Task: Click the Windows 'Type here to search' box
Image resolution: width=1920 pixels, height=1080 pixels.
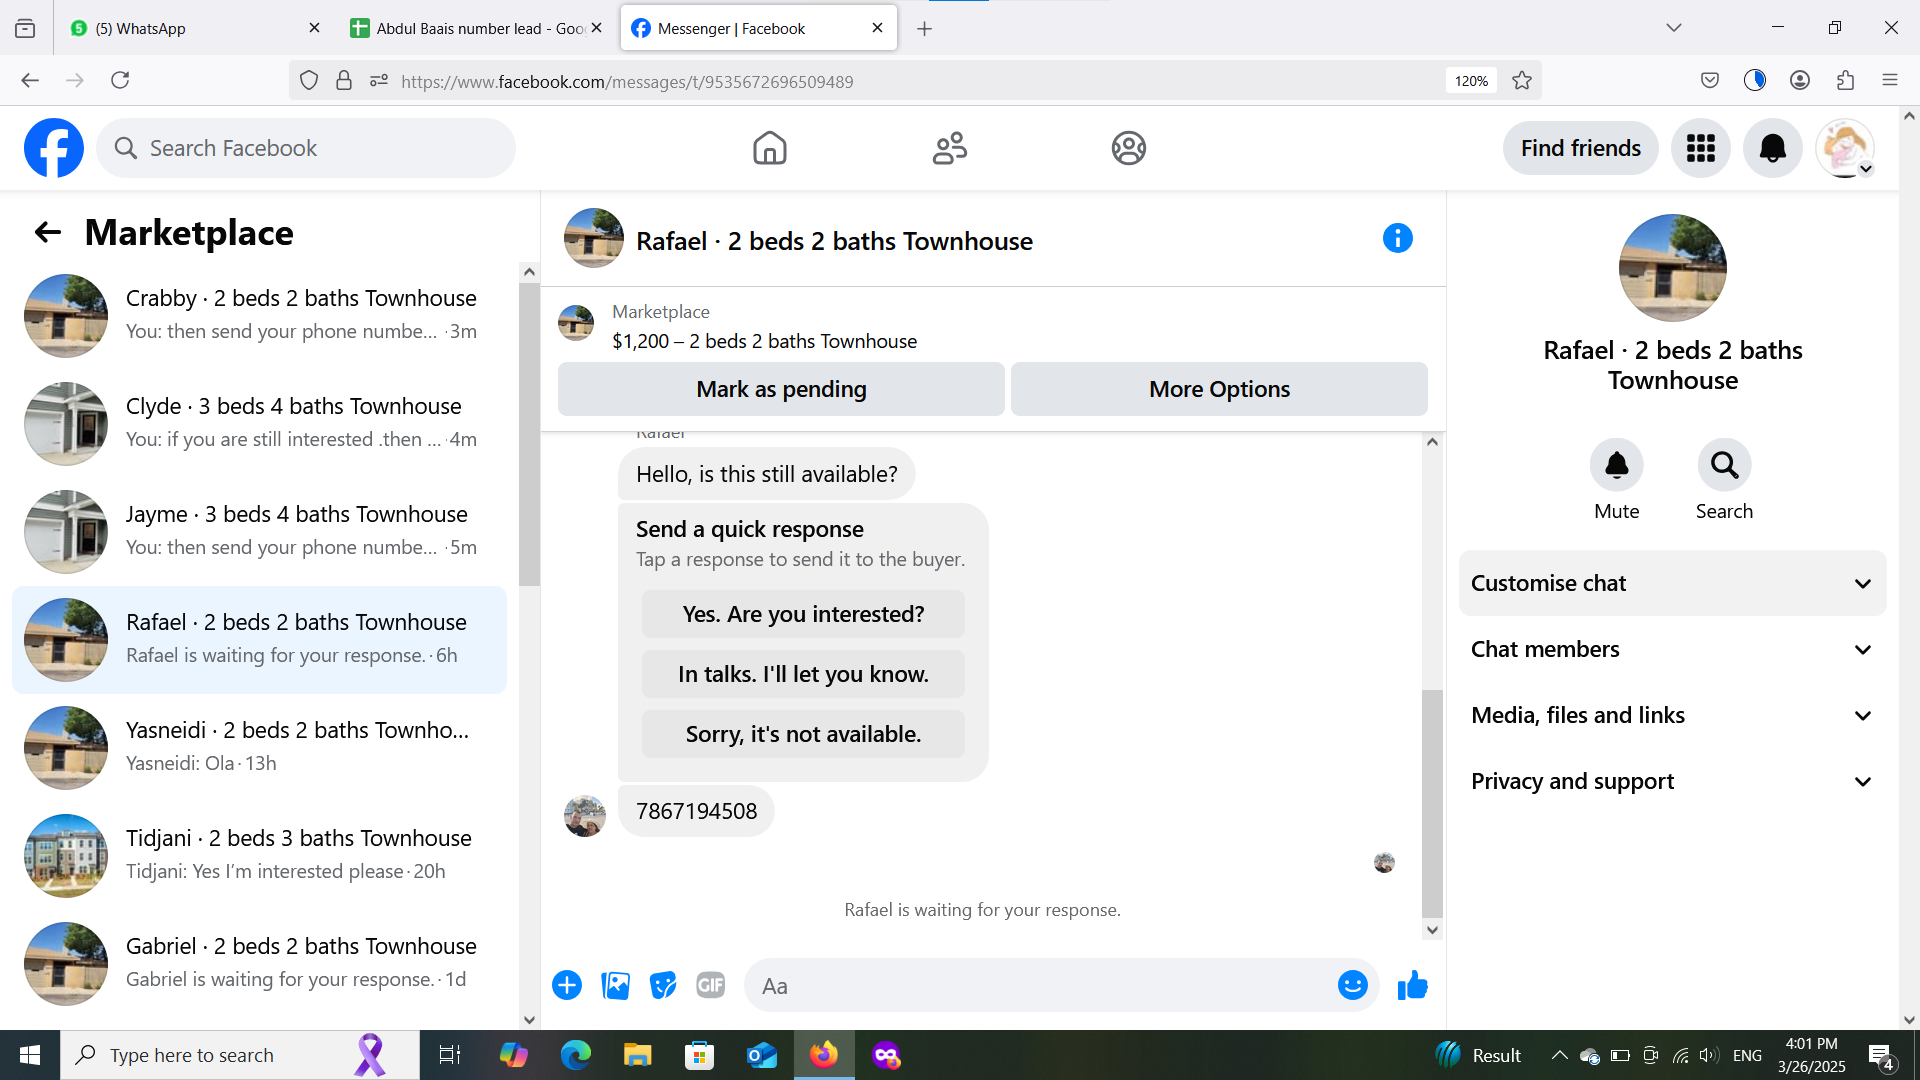Action: (240, 1055)
